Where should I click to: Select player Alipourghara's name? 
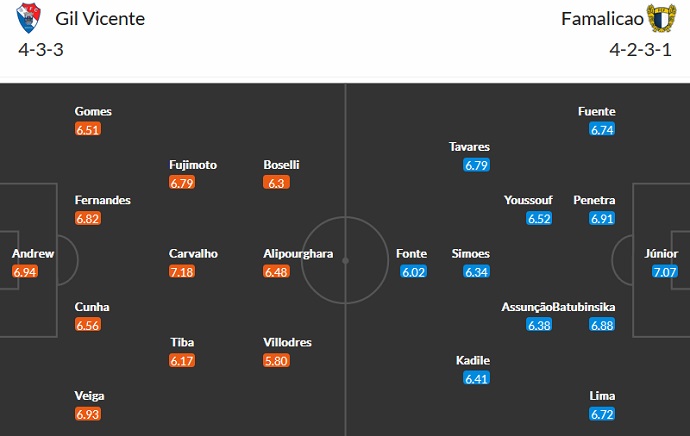point(298,254)
